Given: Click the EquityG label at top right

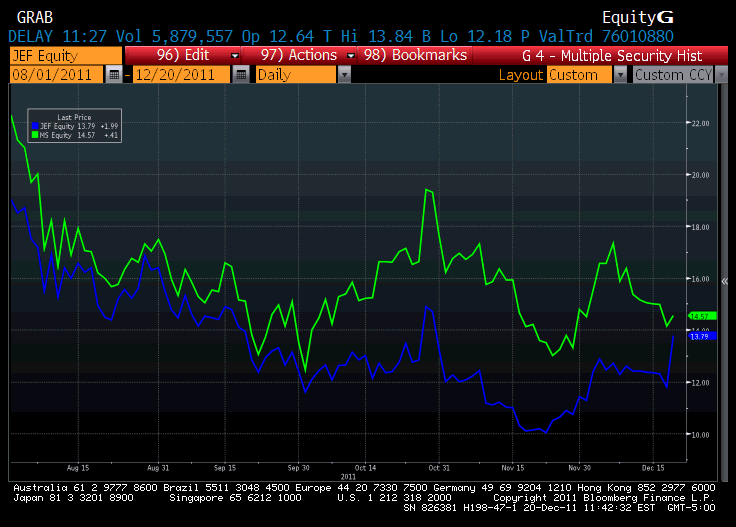Looking at the screenshot, I should [x=637, y=17].
